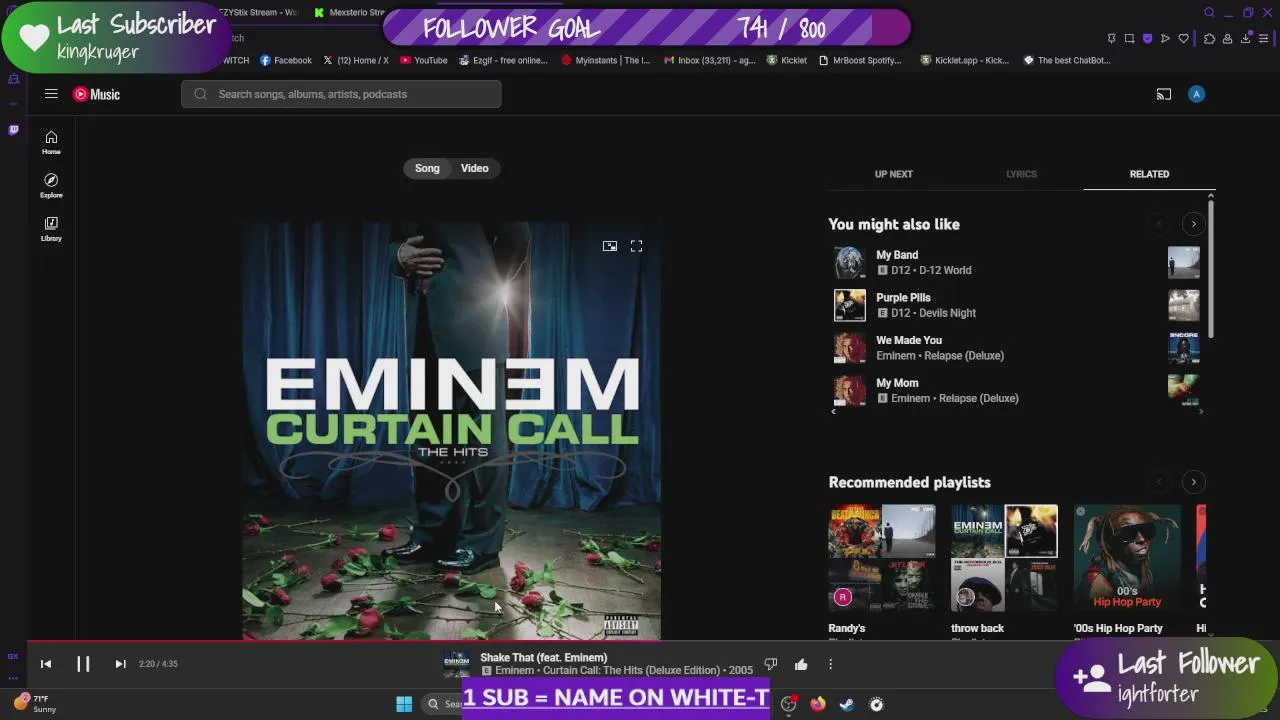Skip to the previous track
The height and width of the screenshot is (720, 1280).
pyautogui.click(x=46, y=664)
